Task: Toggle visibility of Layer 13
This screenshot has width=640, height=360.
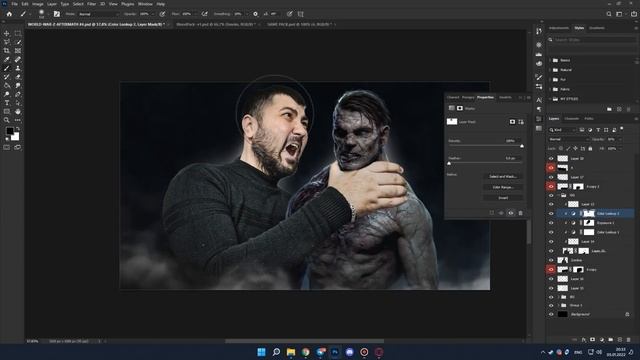Action: [551, 204]
